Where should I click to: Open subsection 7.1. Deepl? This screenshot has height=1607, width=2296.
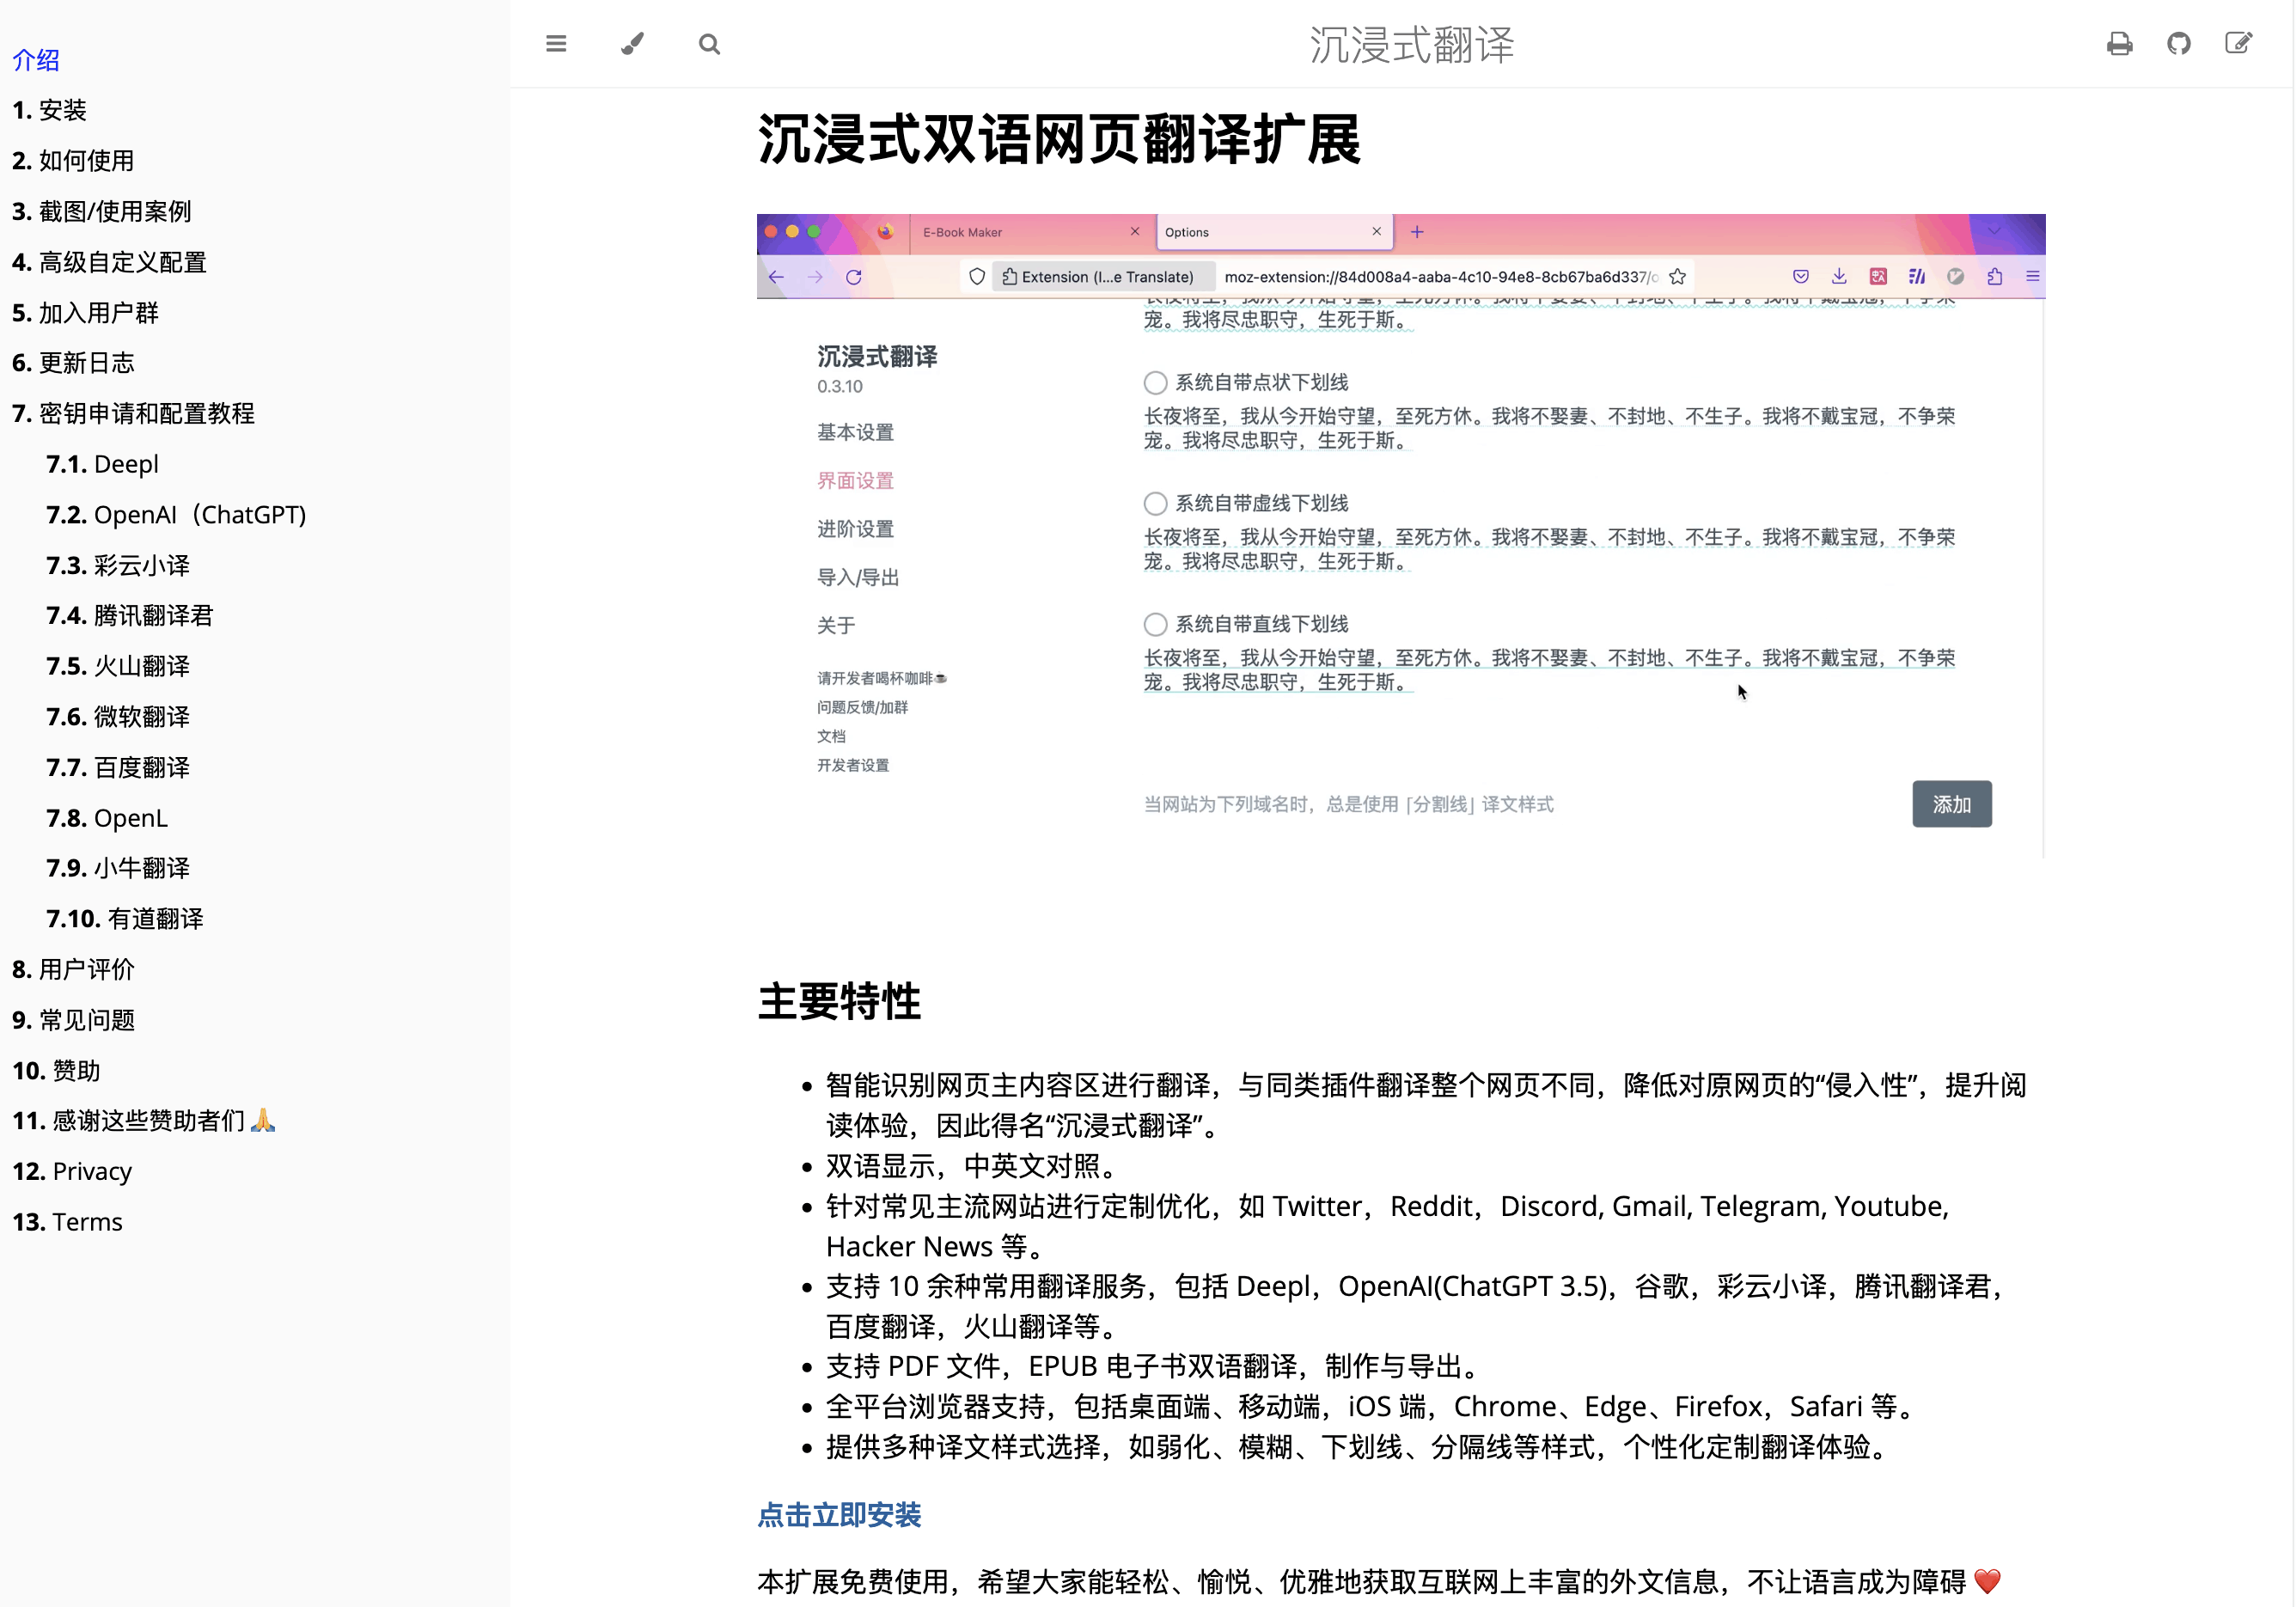103,464
